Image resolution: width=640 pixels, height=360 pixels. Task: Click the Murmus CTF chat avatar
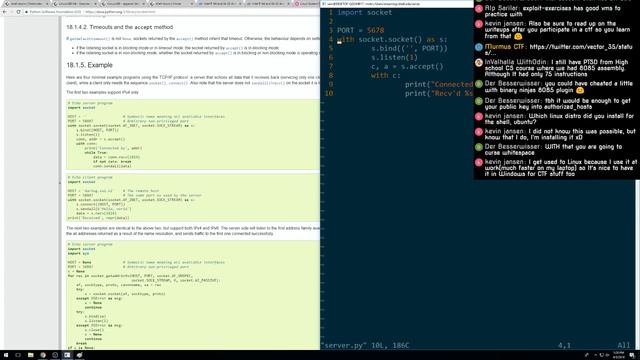pos(479,47)
